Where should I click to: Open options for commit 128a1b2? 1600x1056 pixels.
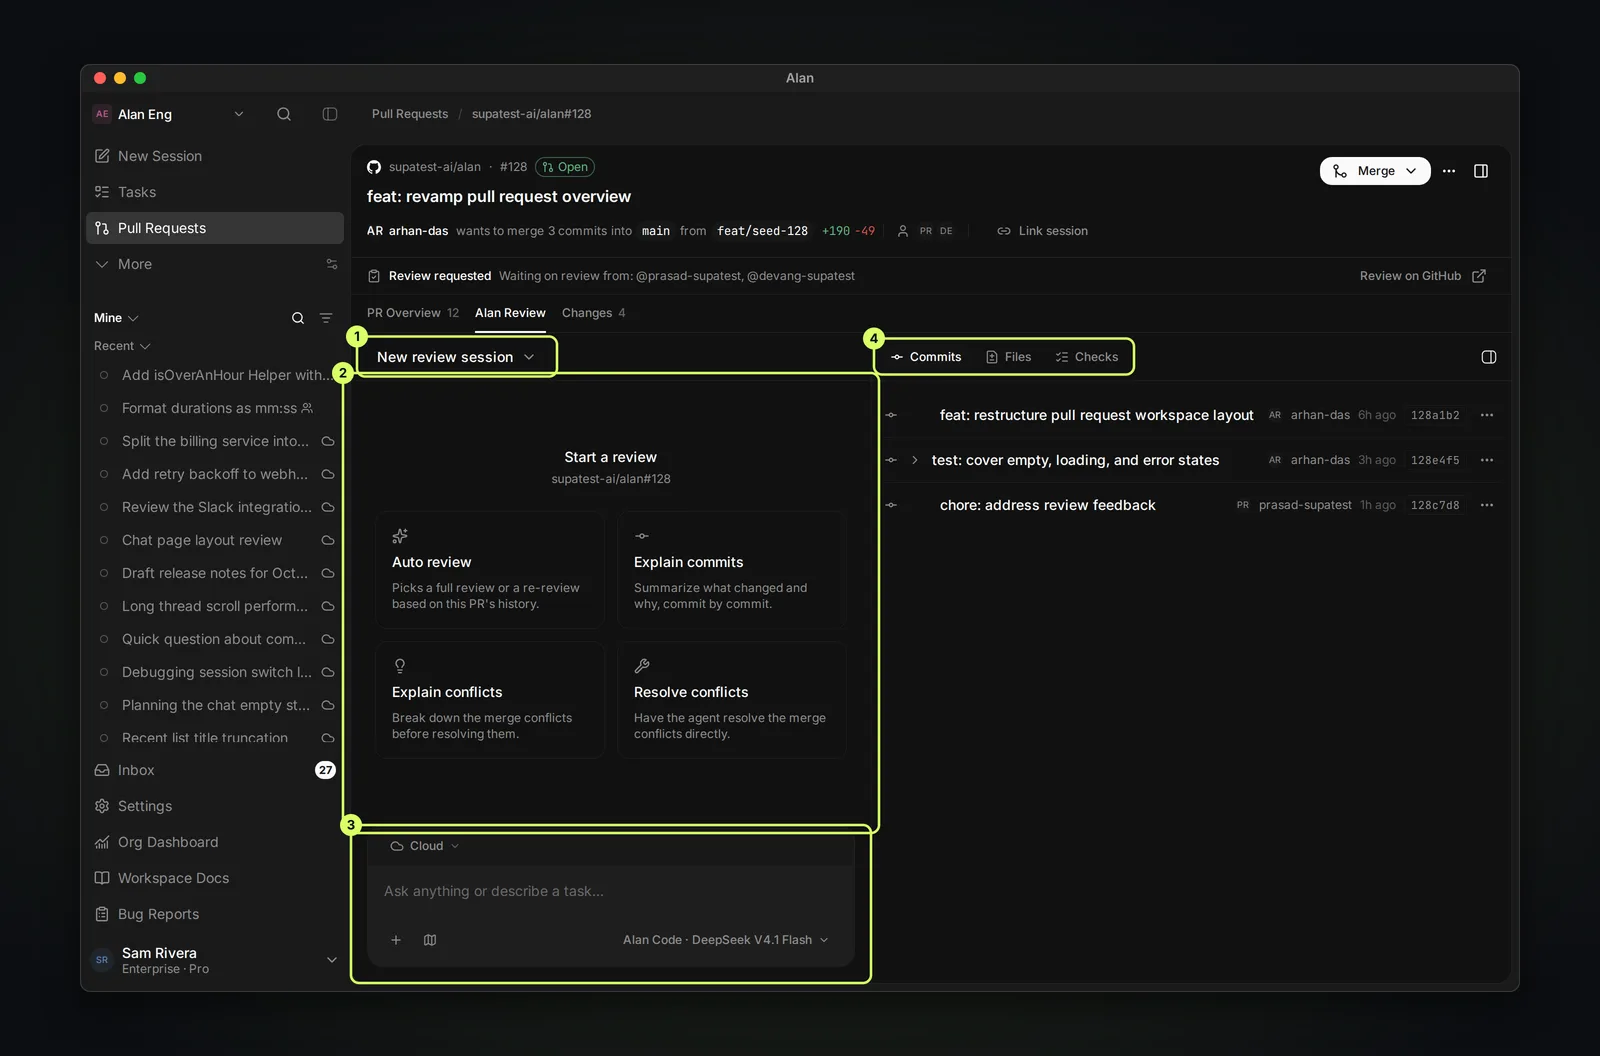tap(1487, 415)
